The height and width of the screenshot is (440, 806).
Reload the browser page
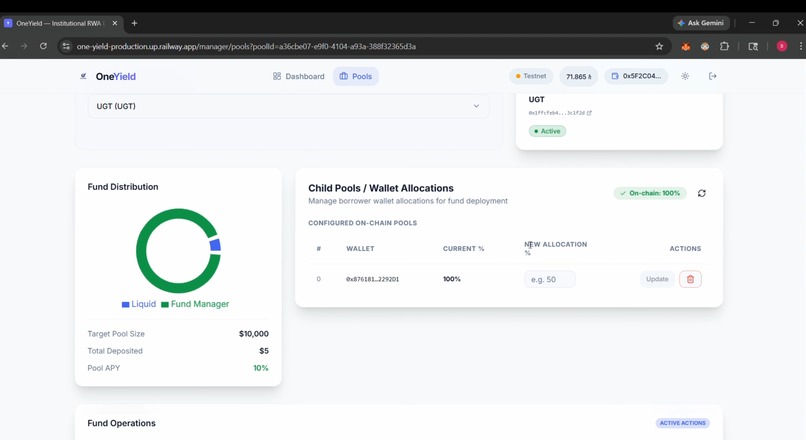pos(43,46)
